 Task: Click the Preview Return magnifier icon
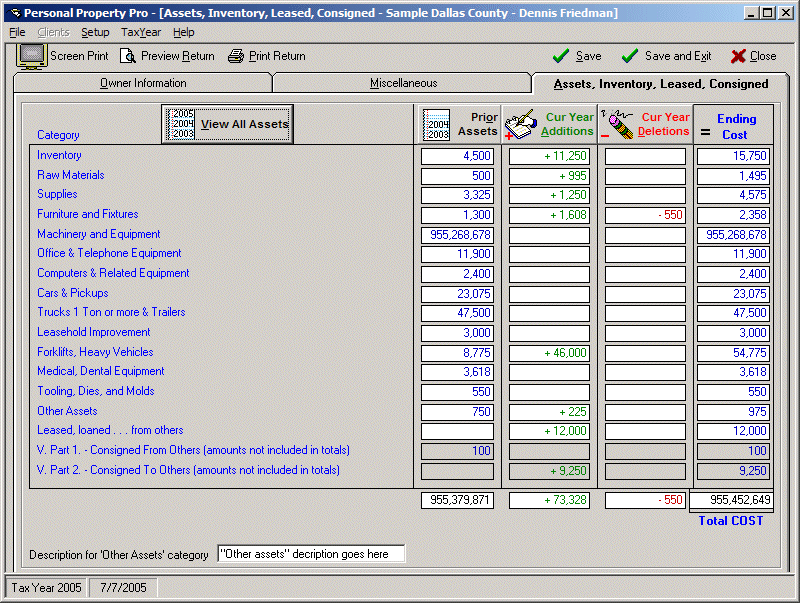(x=128, y=56)
